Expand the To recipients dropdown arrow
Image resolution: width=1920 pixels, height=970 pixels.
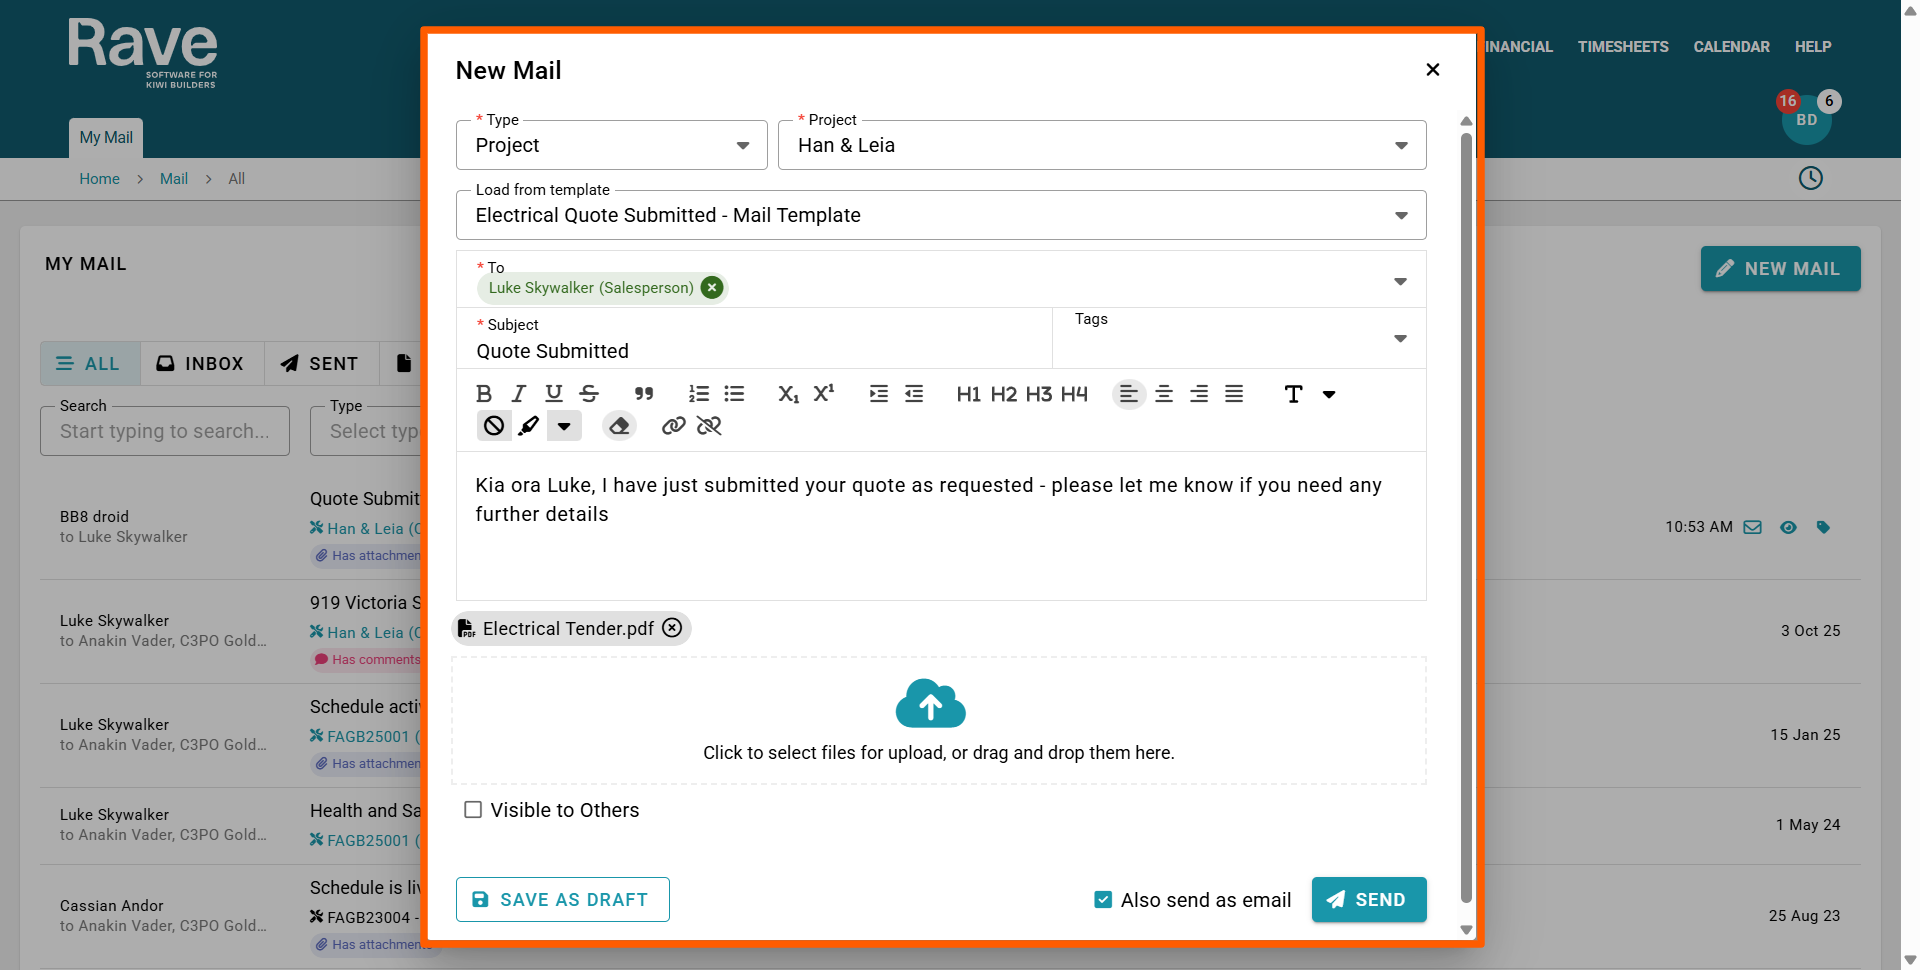coord(1401,281)
